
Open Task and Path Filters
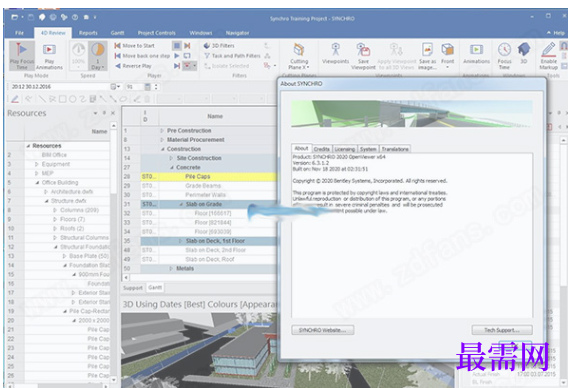(x=232, y=56)
